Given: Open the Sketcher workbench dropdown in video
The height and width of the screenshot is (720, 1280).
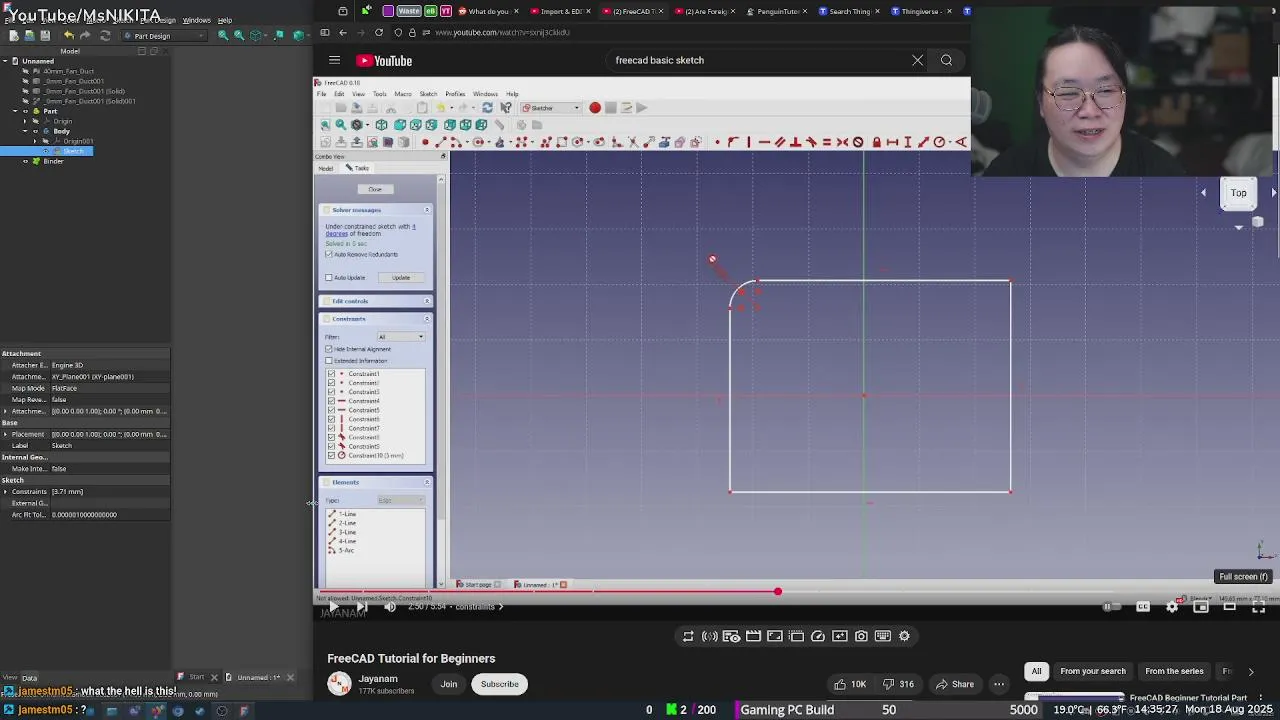Looking at the screenshot, I should coord(551,108).
